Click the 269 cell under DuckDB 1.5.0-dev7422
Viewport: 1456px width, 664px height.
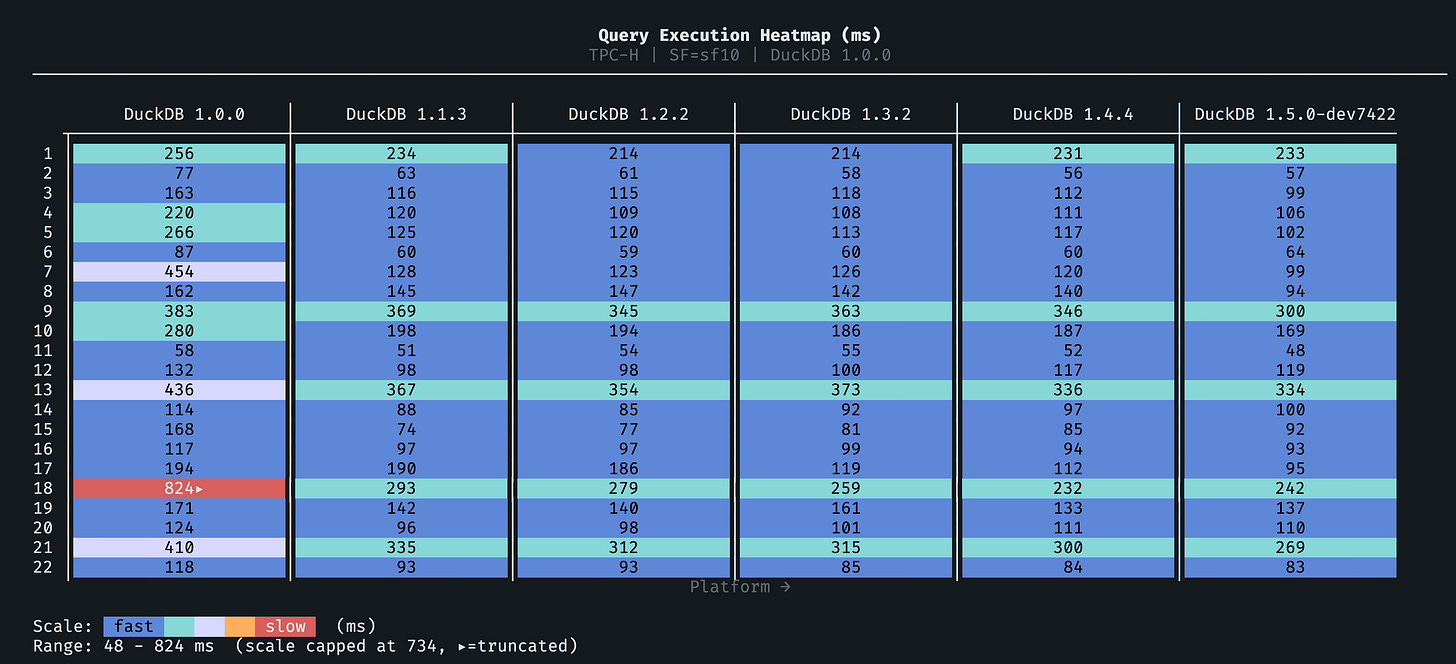pos(1290,548)
